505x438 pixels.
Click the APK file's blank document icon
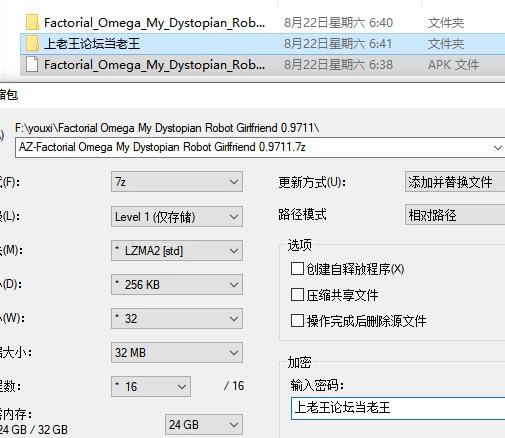pos(32,64)
